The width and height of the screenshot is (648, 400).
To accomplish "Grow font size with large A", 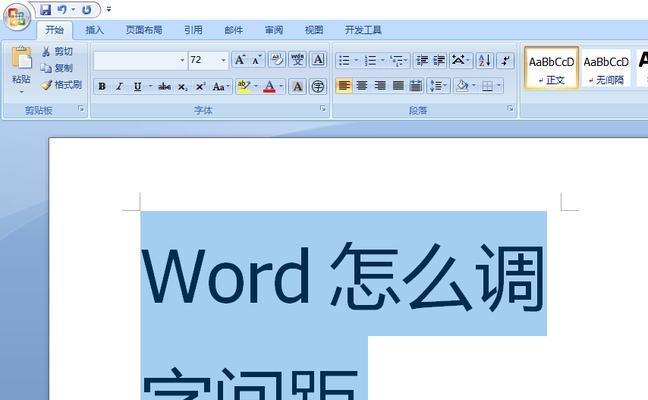I will pos(240,60).
